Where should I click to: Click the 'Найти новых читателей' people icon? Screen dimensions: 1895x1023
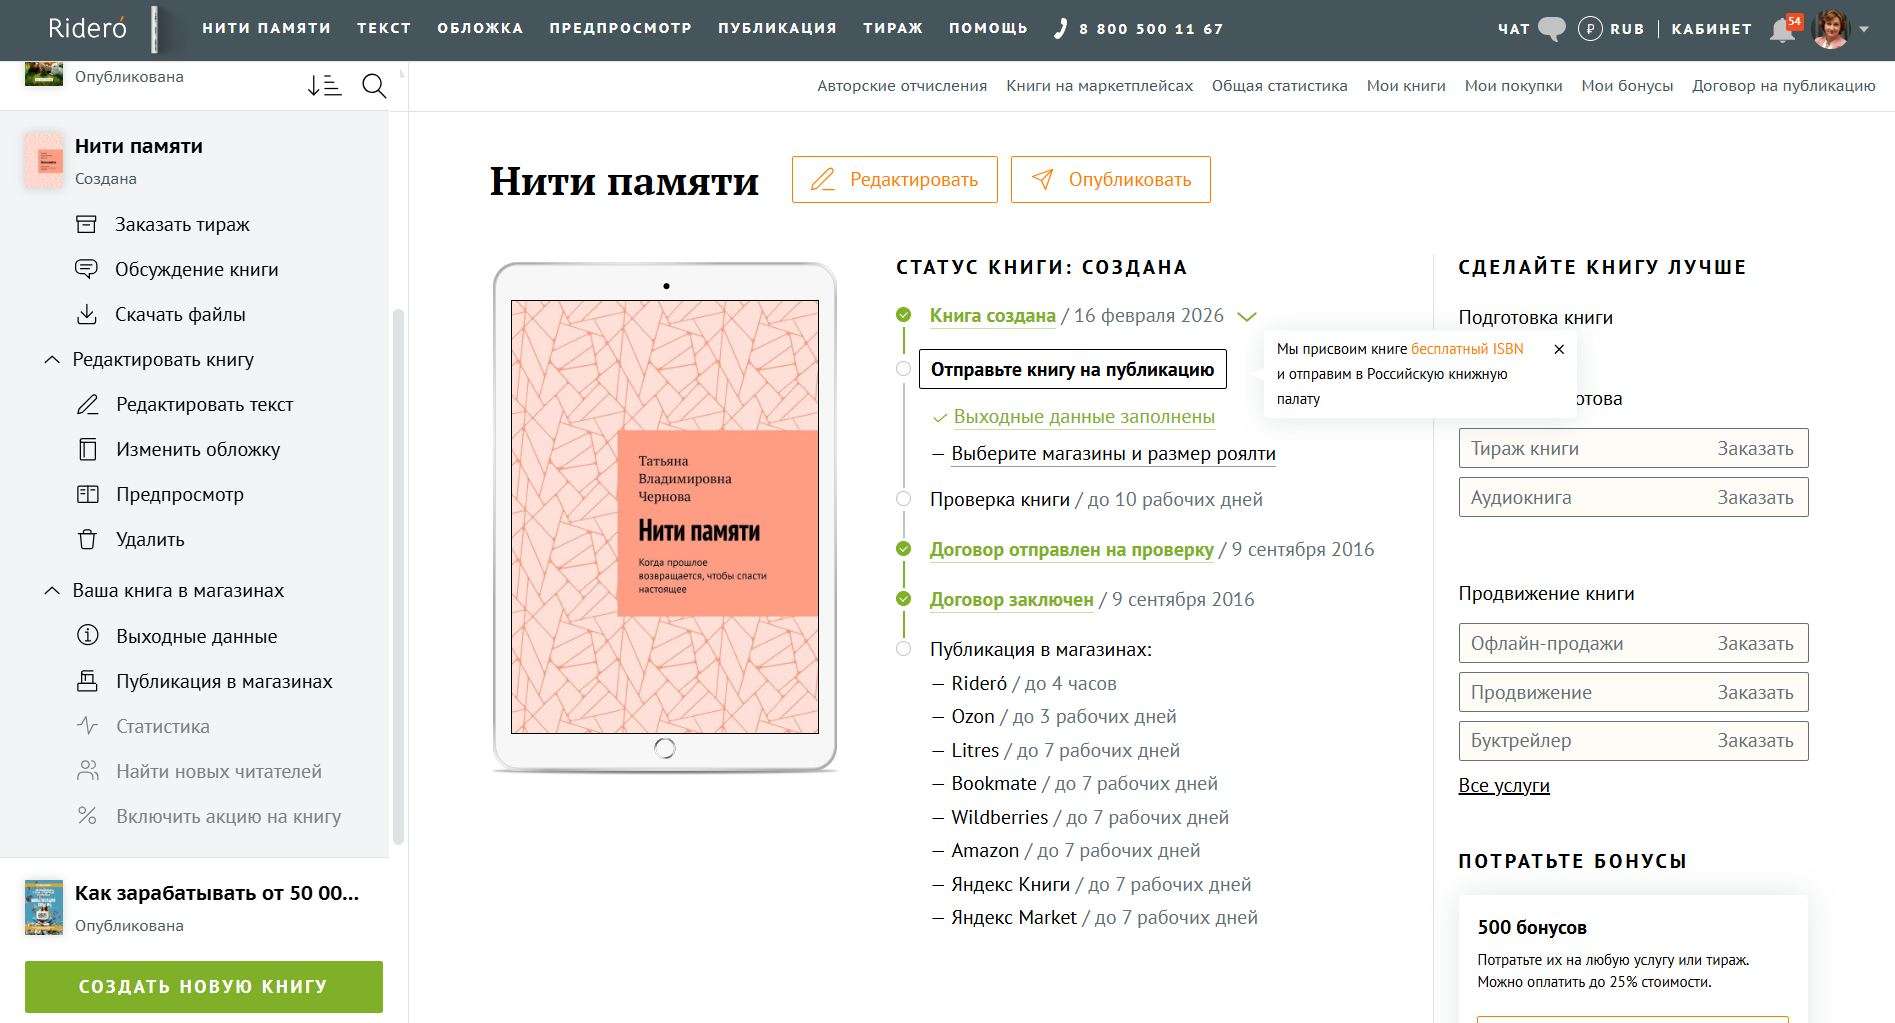(x=88, y=771)
